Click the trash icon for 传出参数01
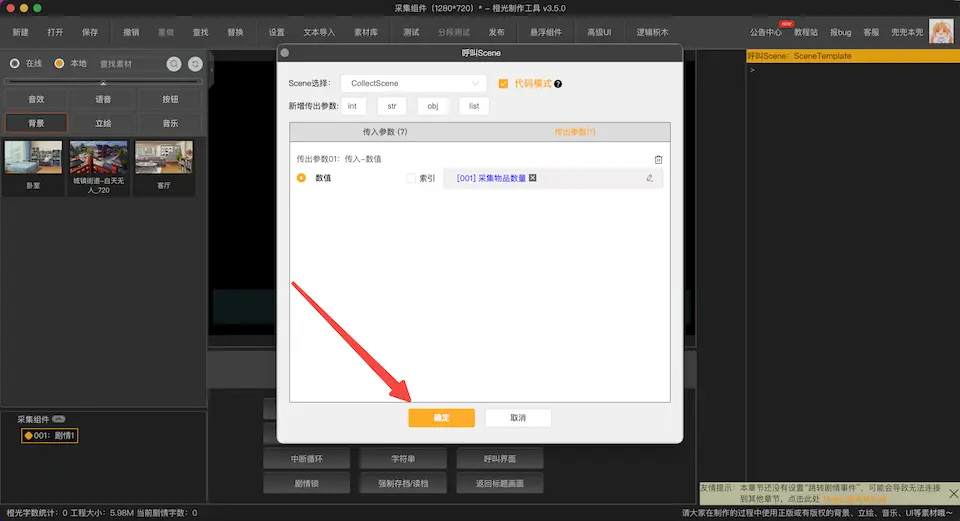Image resolution: width=960 pixels, height=521 pixels. tap(658, 159)
